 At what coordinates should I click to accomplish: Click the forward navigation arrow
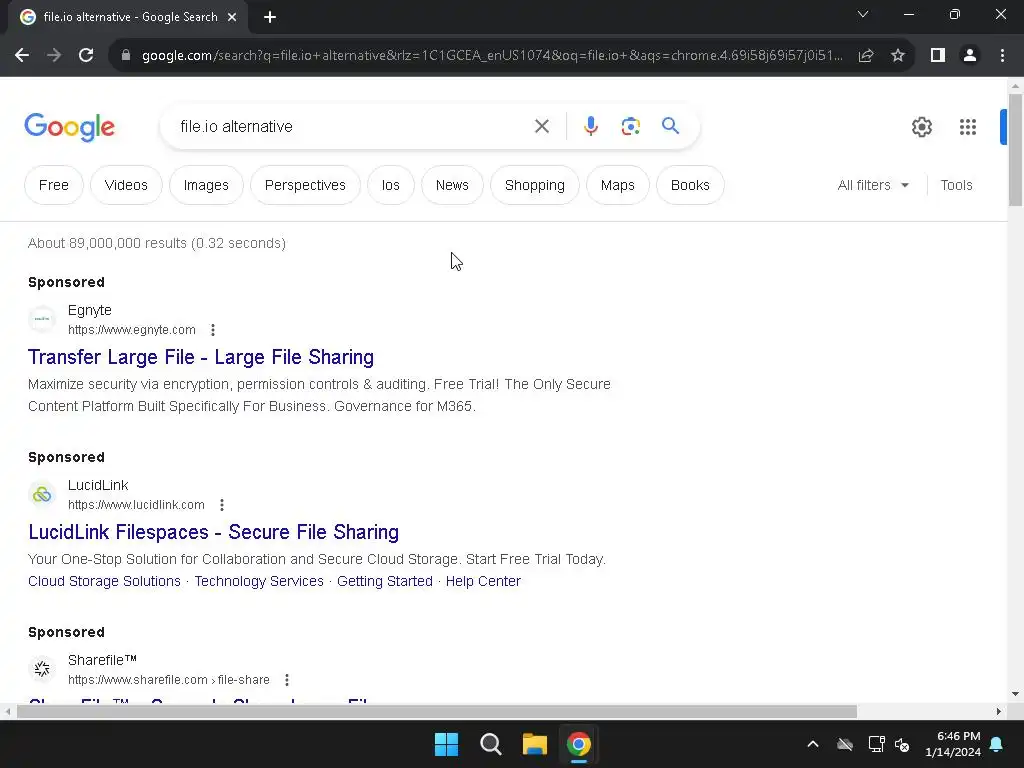(x=54, y=56)
